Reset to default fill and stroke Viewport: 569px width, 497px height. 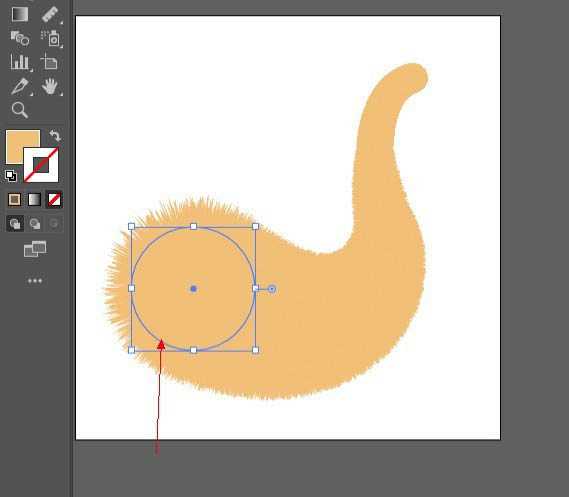click(x=11, y=176)
